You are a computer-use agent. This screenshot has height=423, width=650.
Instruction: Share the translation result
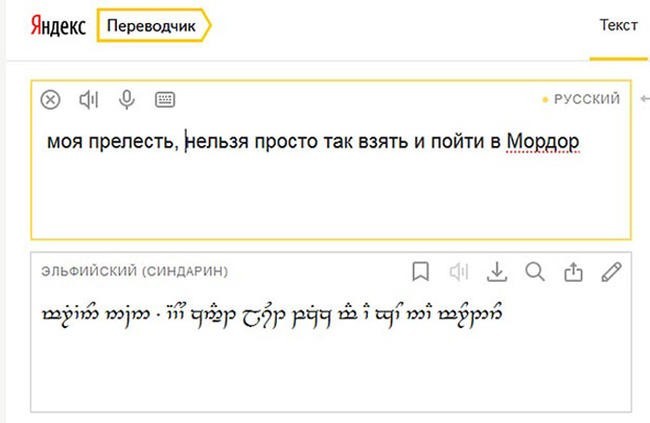tap(573, 272)
